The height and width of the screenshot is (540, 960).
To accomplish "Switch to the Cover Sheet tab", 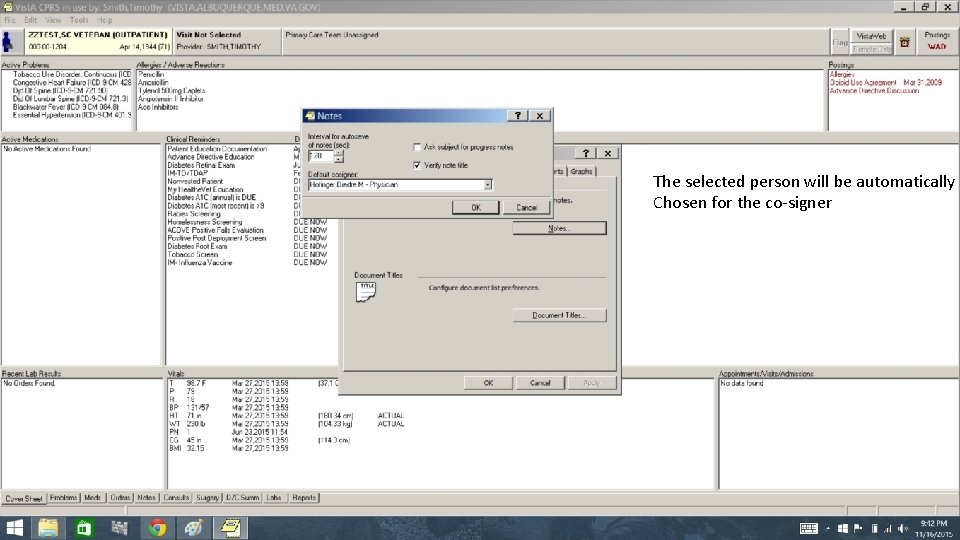I will click(x=24, y=498).
